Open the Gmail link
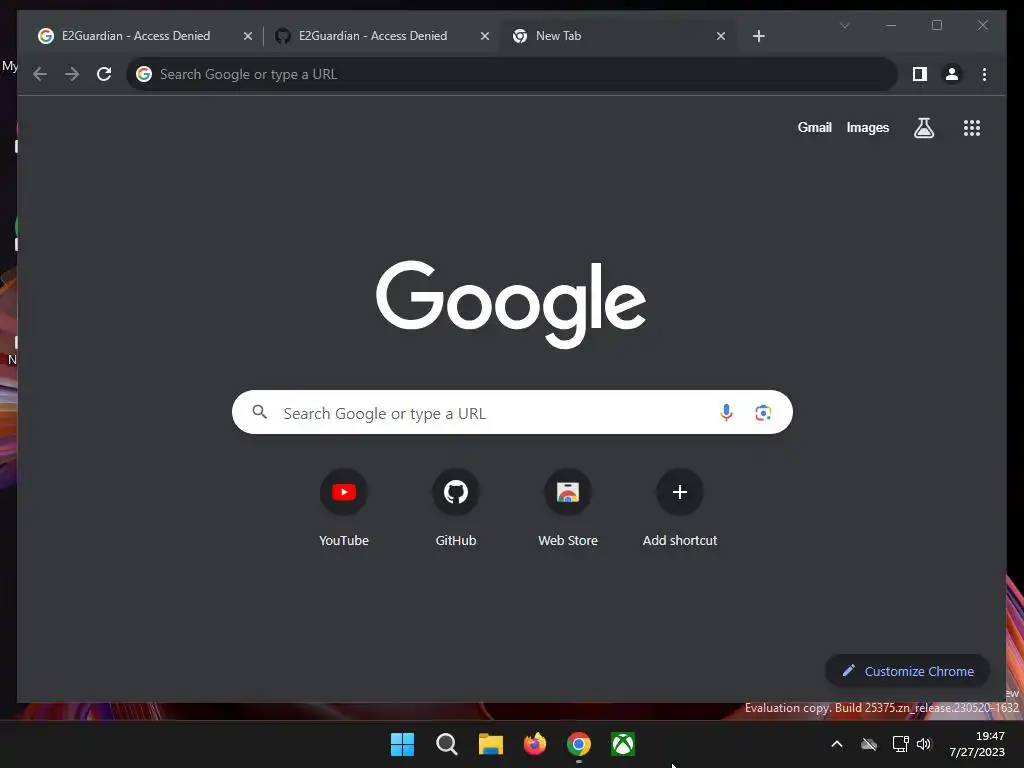The width and height of the screenshot is (1024, 768). point(814,128)
